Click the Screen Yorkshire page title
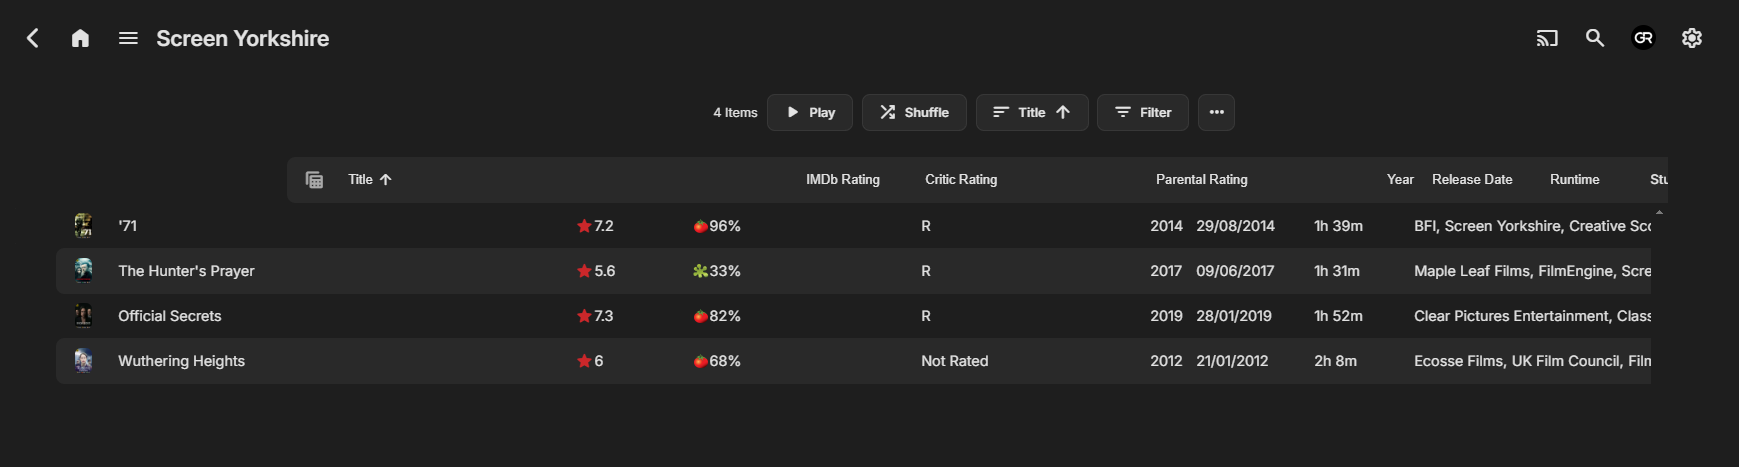This screenshot has width=1739, height=467. (x=243, y=38)
